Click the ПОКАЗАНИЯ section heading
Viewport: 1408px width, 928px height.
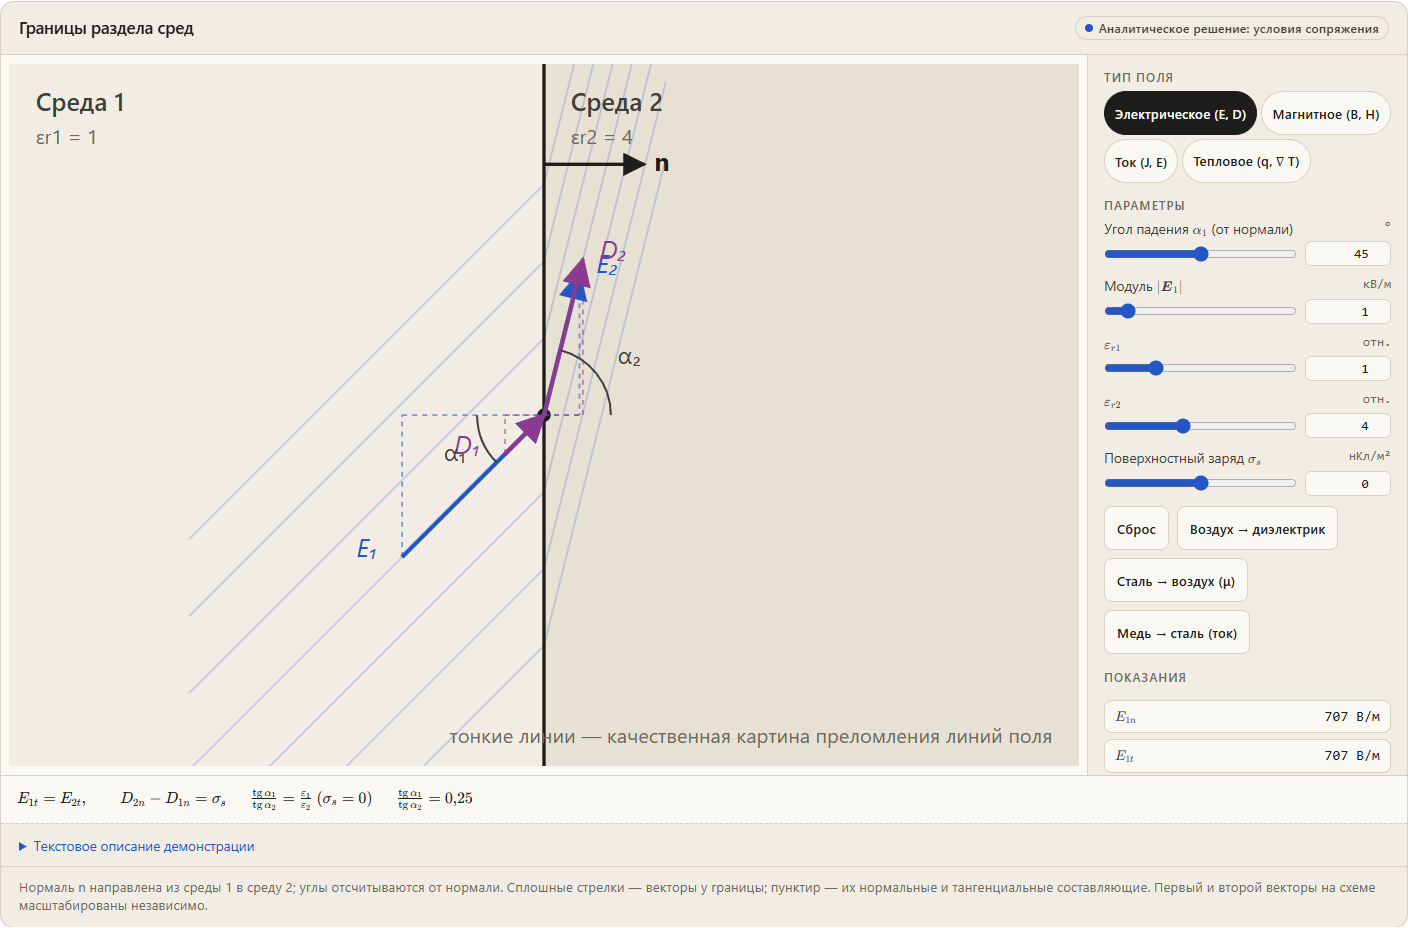click(1145, 678)
